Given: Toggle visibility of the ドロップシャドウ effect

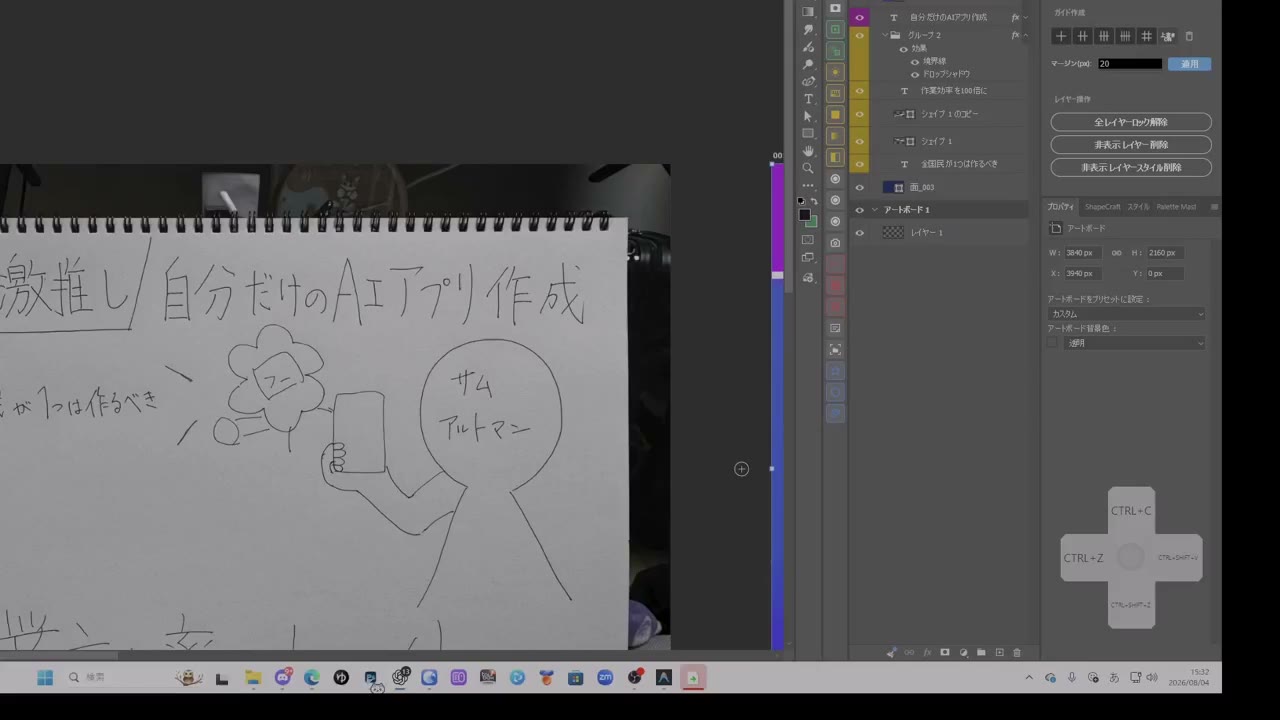Looking at the screenshot, I should (914, 74).
